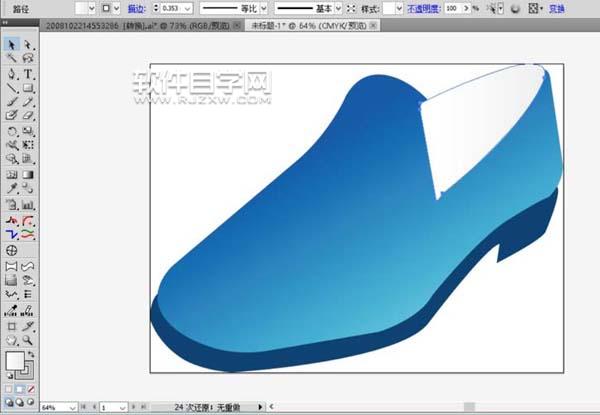Reset to default fill and stroke

8,376
